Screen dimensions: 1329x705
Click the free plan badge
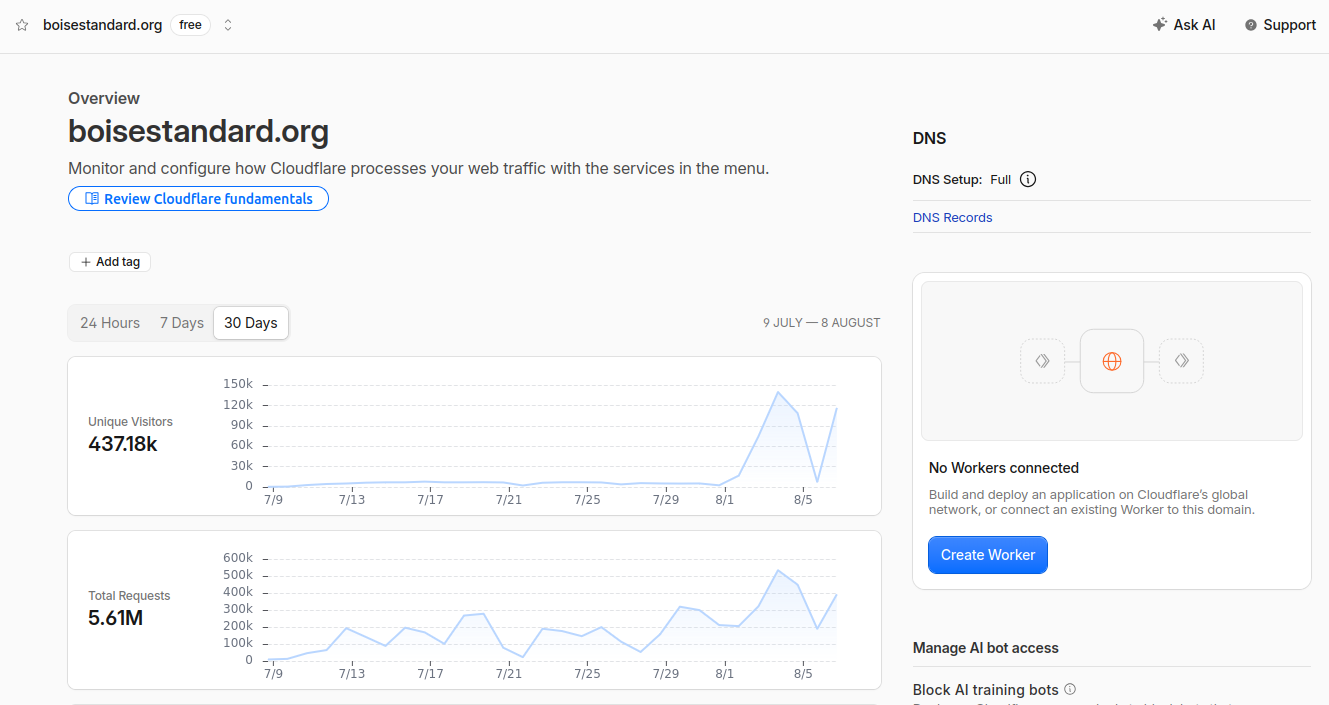pyautogui.click(x=190, y=25)
